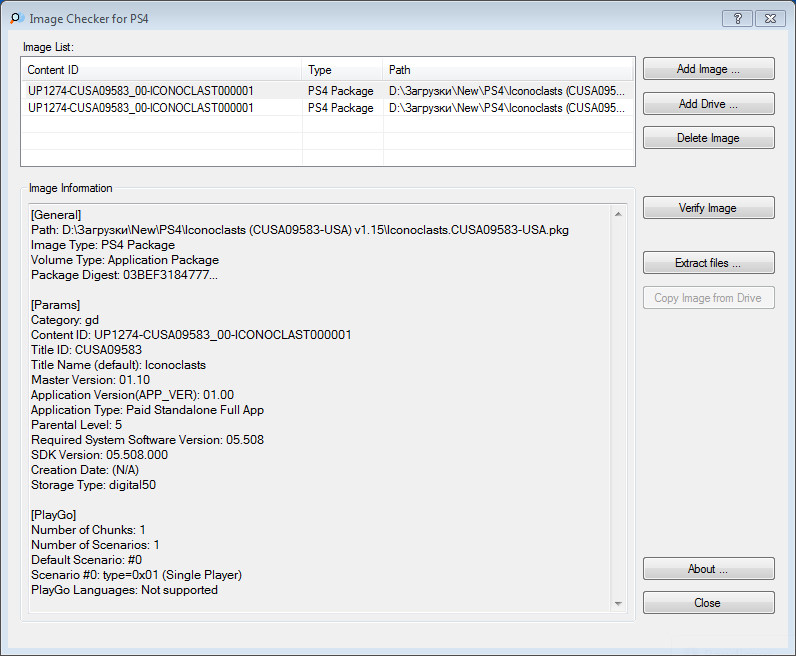Click the Scenario #0 Single Player line
Screen dimensions: 796x656
tap(136, 575)
